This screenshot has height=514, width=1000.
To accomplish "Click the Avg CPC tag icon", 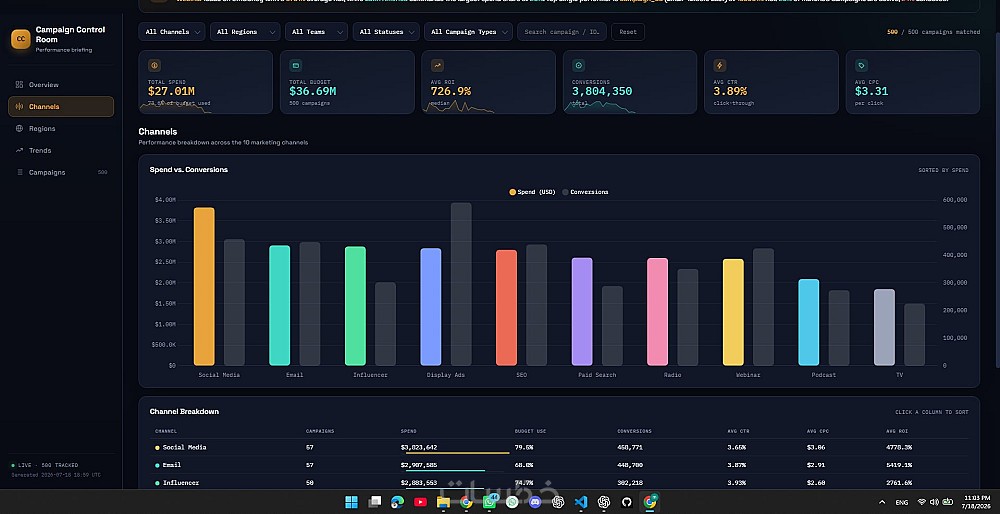I will click(861, 65).
